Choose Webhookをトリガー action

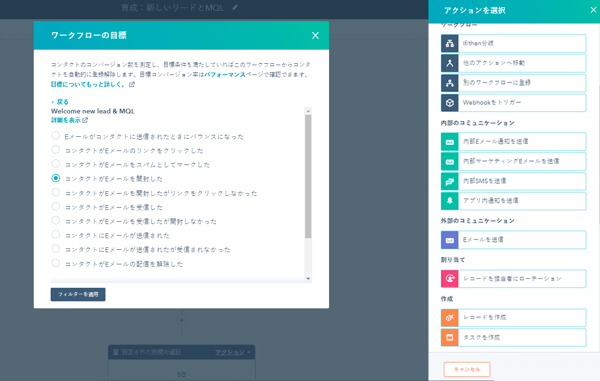(514, 103)
